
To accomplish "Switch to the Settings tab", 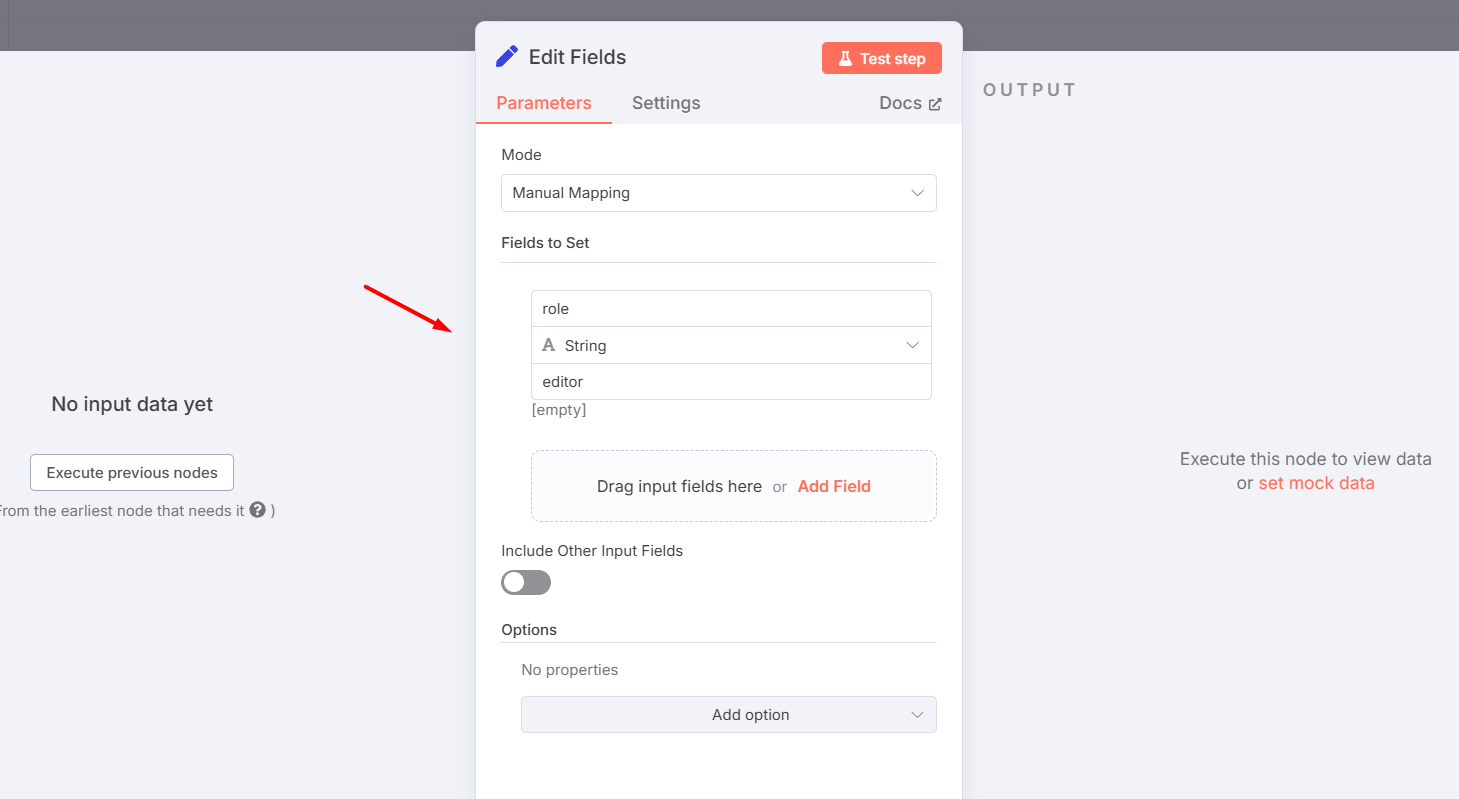I will click(666, 103).
